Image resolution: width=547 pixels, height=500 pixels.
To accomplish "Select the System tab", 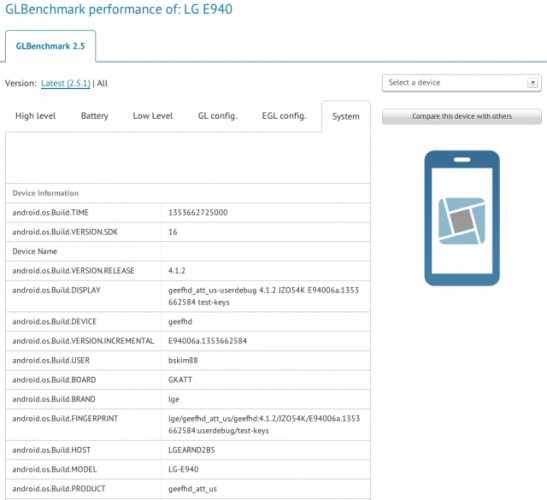I will click(x=346, y=117).
